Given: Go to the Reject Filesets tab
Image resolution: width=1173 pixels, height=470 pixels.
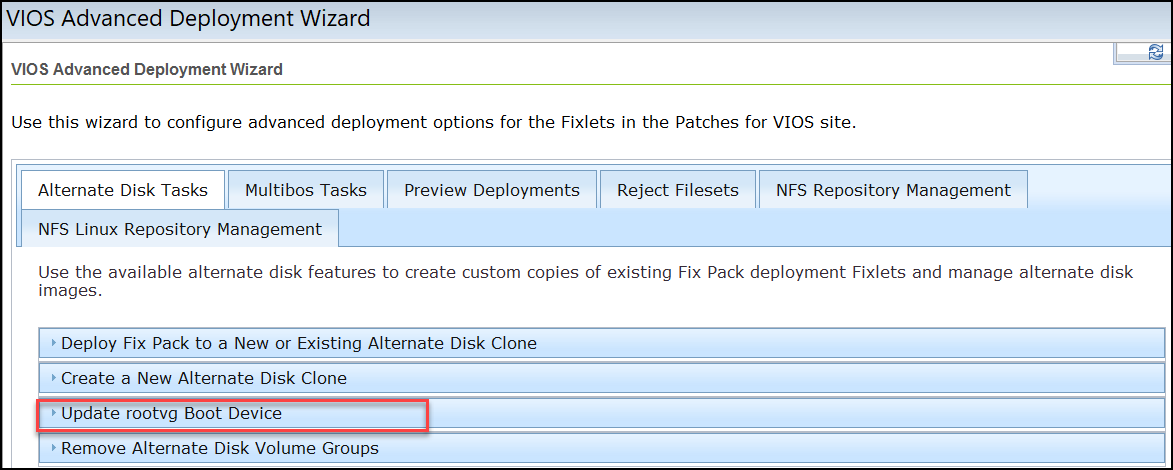Looking at the screenshot, I should tap(678, 190).
